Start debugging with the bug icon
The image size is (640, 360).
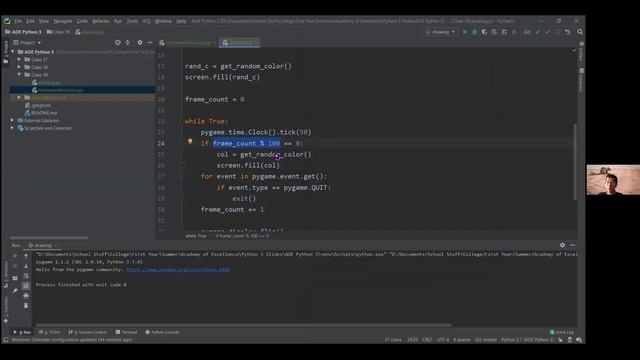pyautogui.click(x=474, y=32)
